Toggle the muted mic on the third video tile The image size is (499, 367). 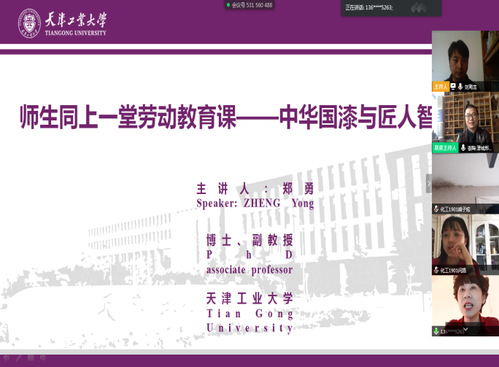pos(436,209)
